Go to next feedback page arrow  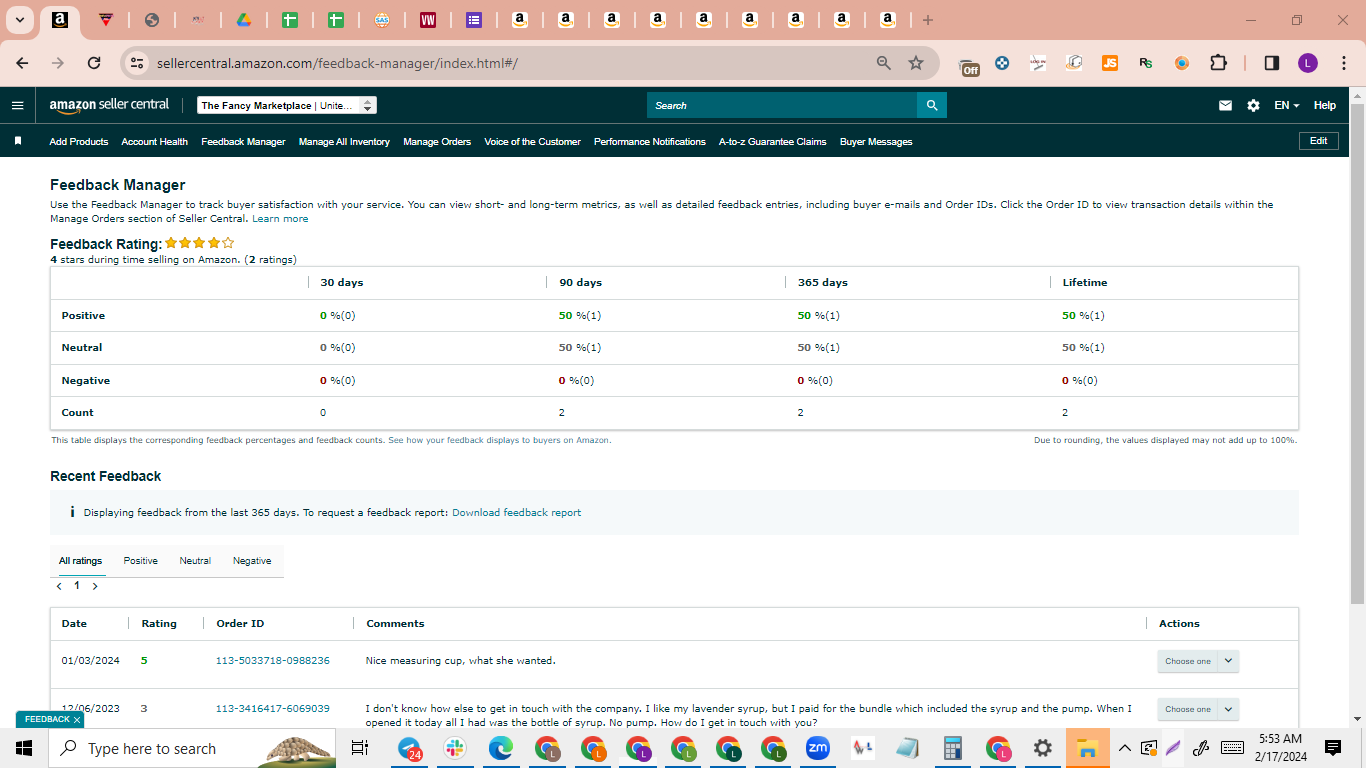click(95, 586)
